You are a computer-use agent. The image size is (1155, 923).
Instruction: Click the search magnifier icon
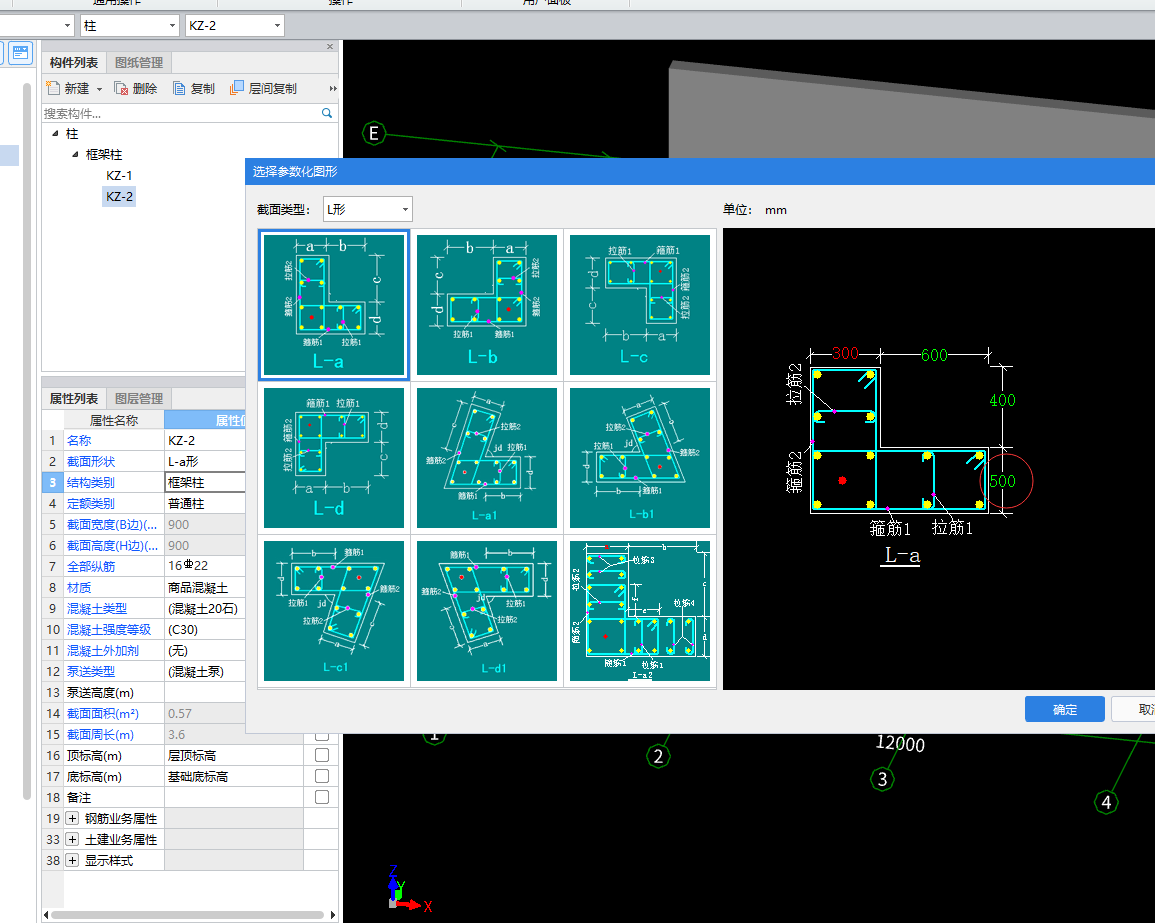pos(327,113)
